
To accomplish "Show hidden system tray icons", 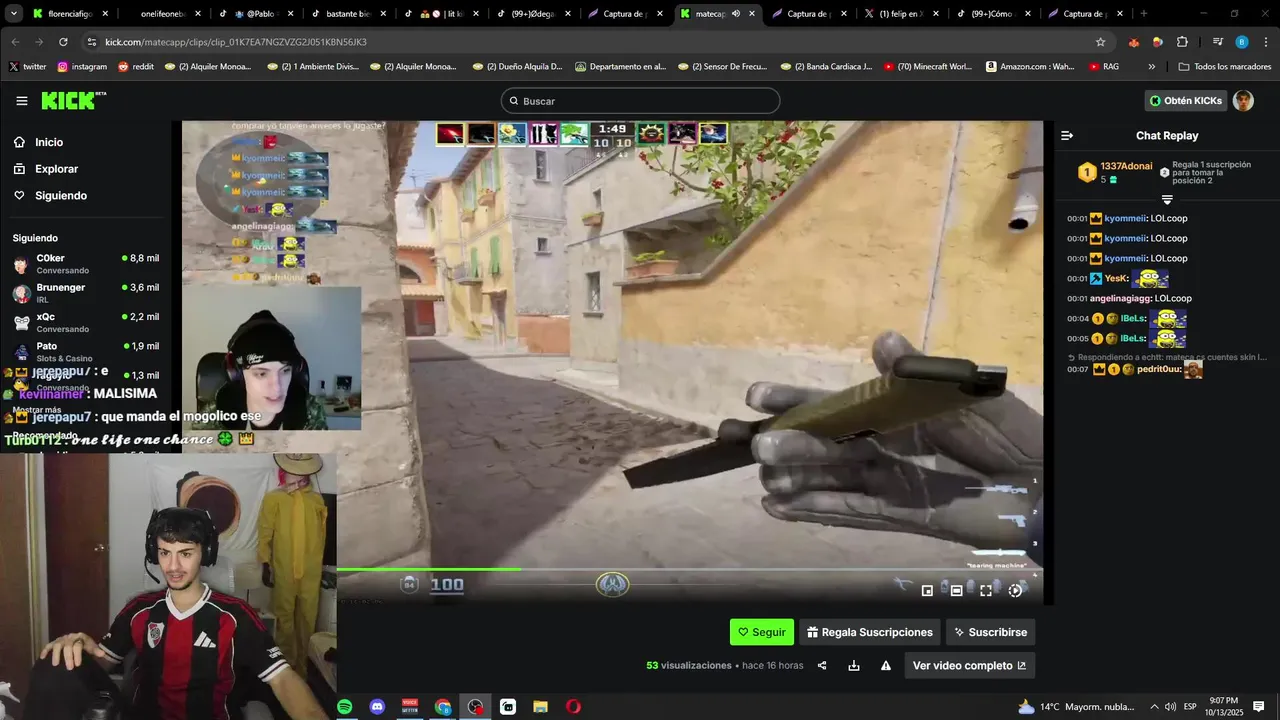I will click(x=1154, y=707).
